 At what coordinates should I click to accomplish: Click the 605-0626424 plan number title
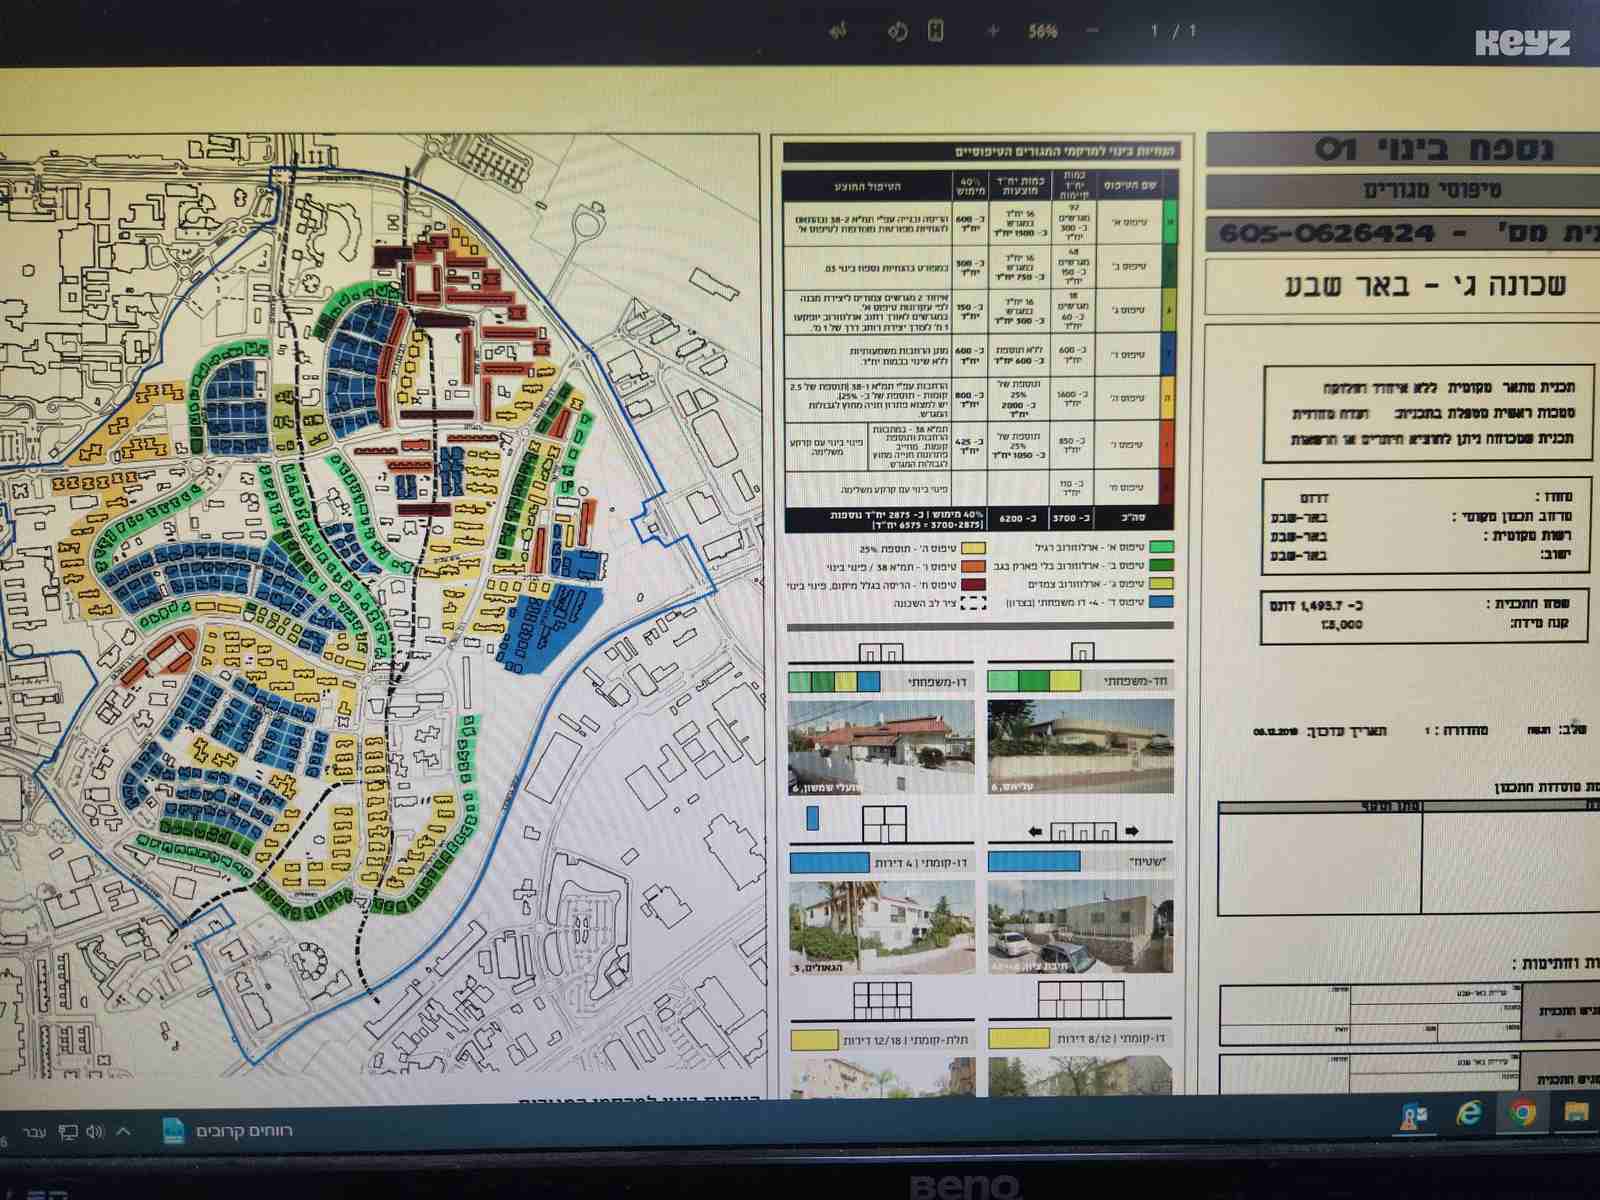1327,234
